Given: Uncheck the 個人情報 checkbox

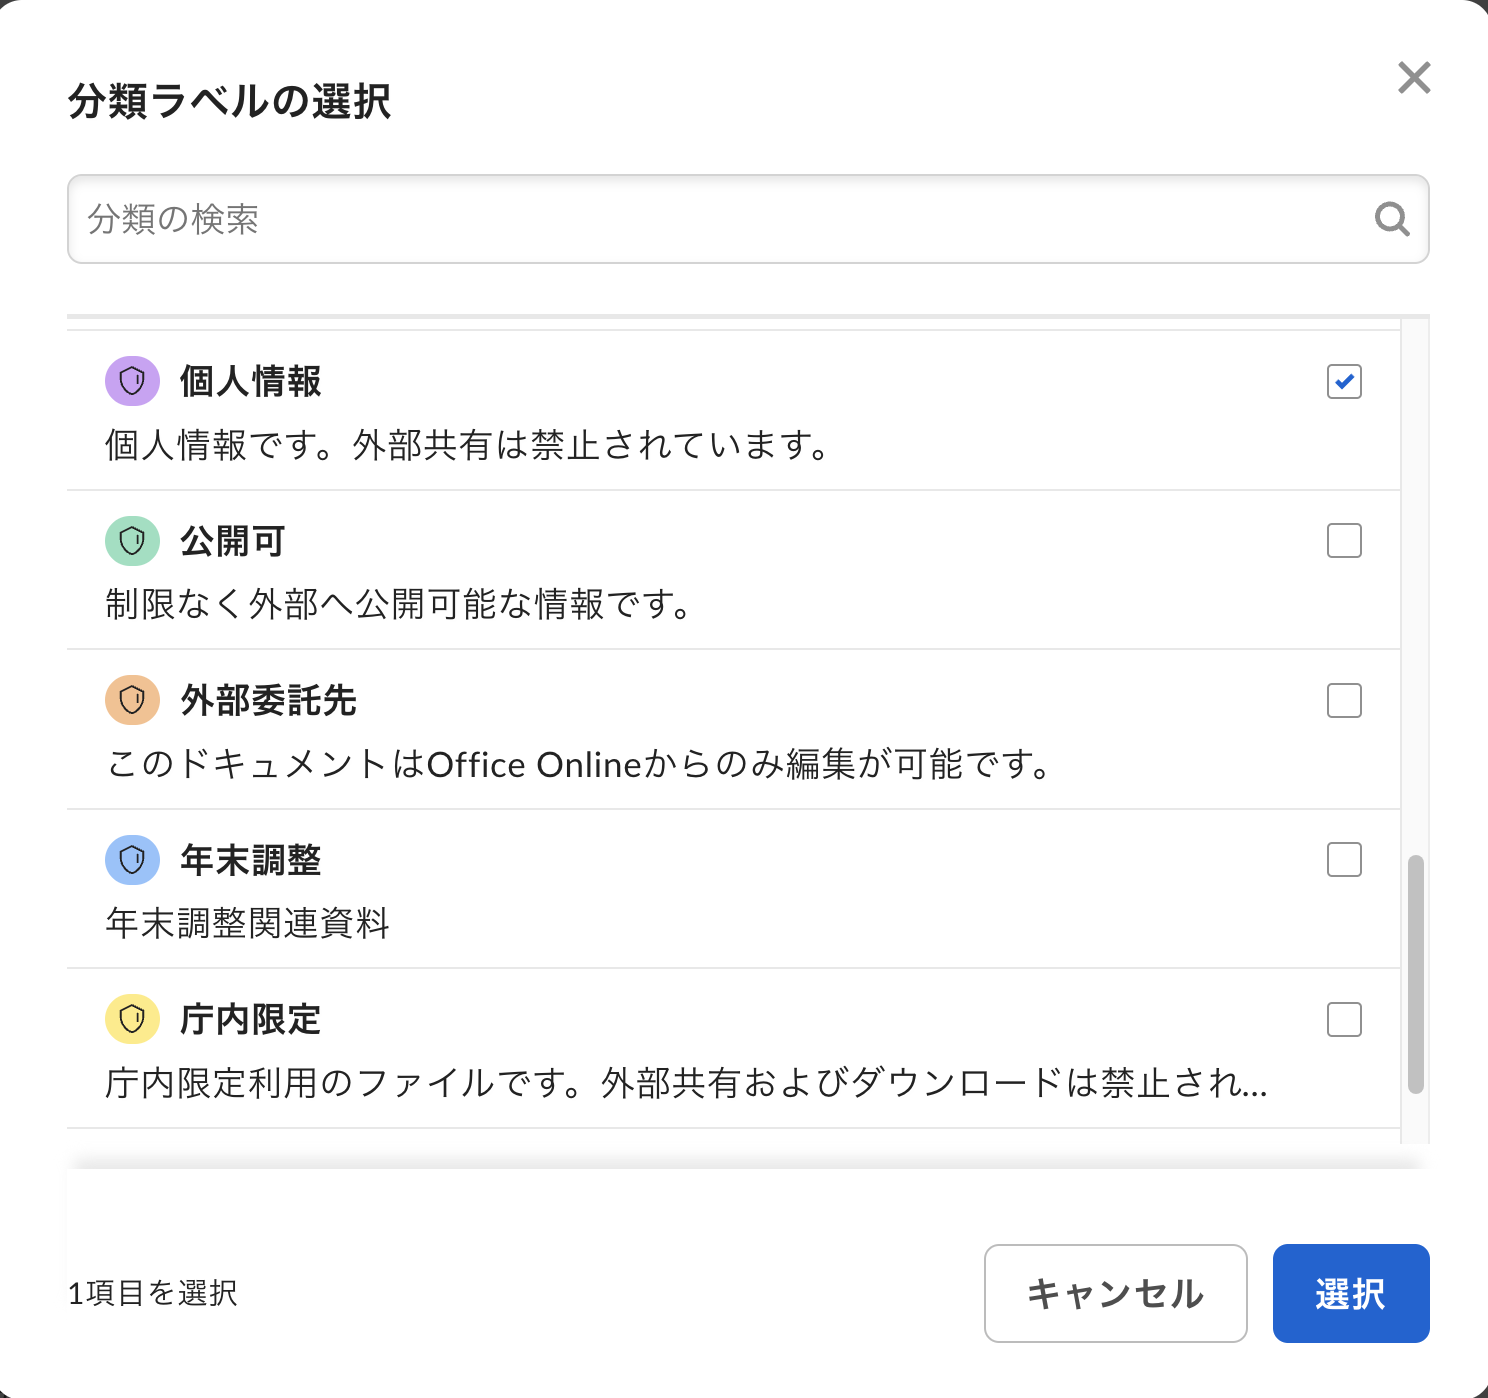Looking at the screenshot, I should pos(1344,381).
